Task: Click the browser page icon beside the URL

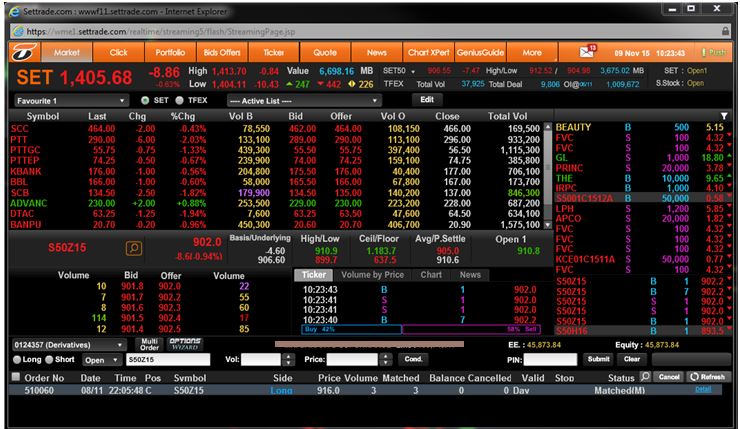Action: pos(18,31)
